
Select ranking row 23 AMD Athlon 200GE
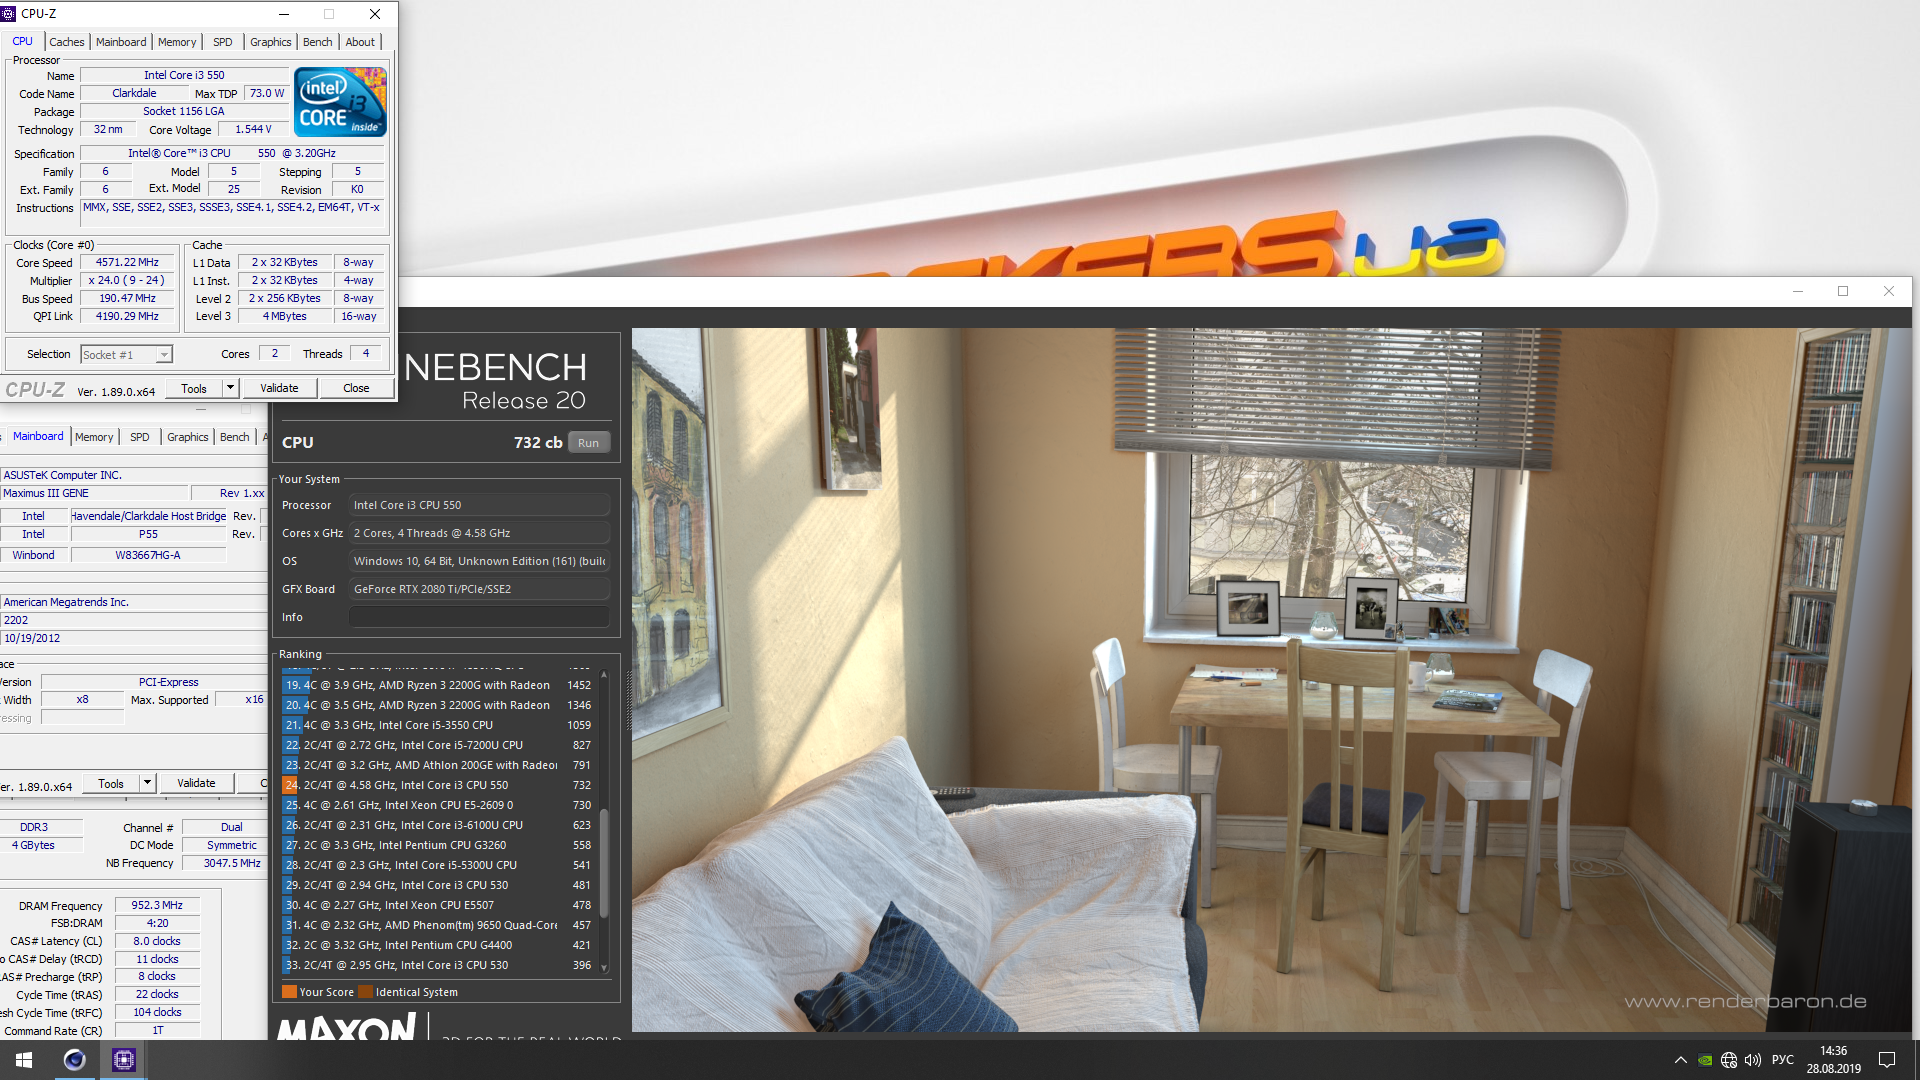click(439, 765)
